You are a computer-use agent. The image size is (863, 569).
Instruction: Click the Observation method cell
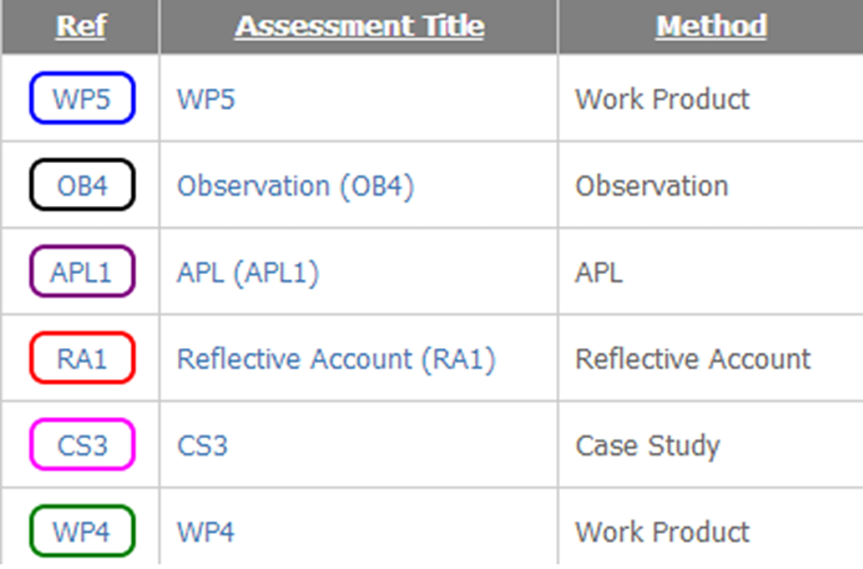tap(651, 186)
